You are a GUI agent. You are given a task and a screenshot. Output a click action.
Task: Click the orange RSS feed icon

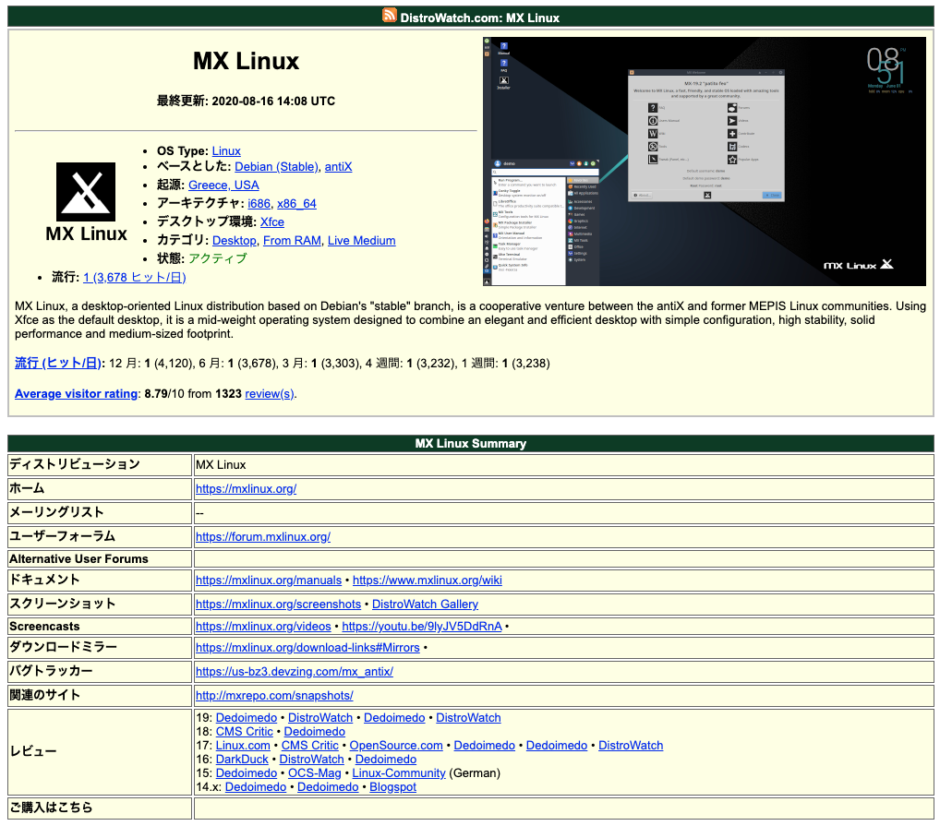pos(390,16)
